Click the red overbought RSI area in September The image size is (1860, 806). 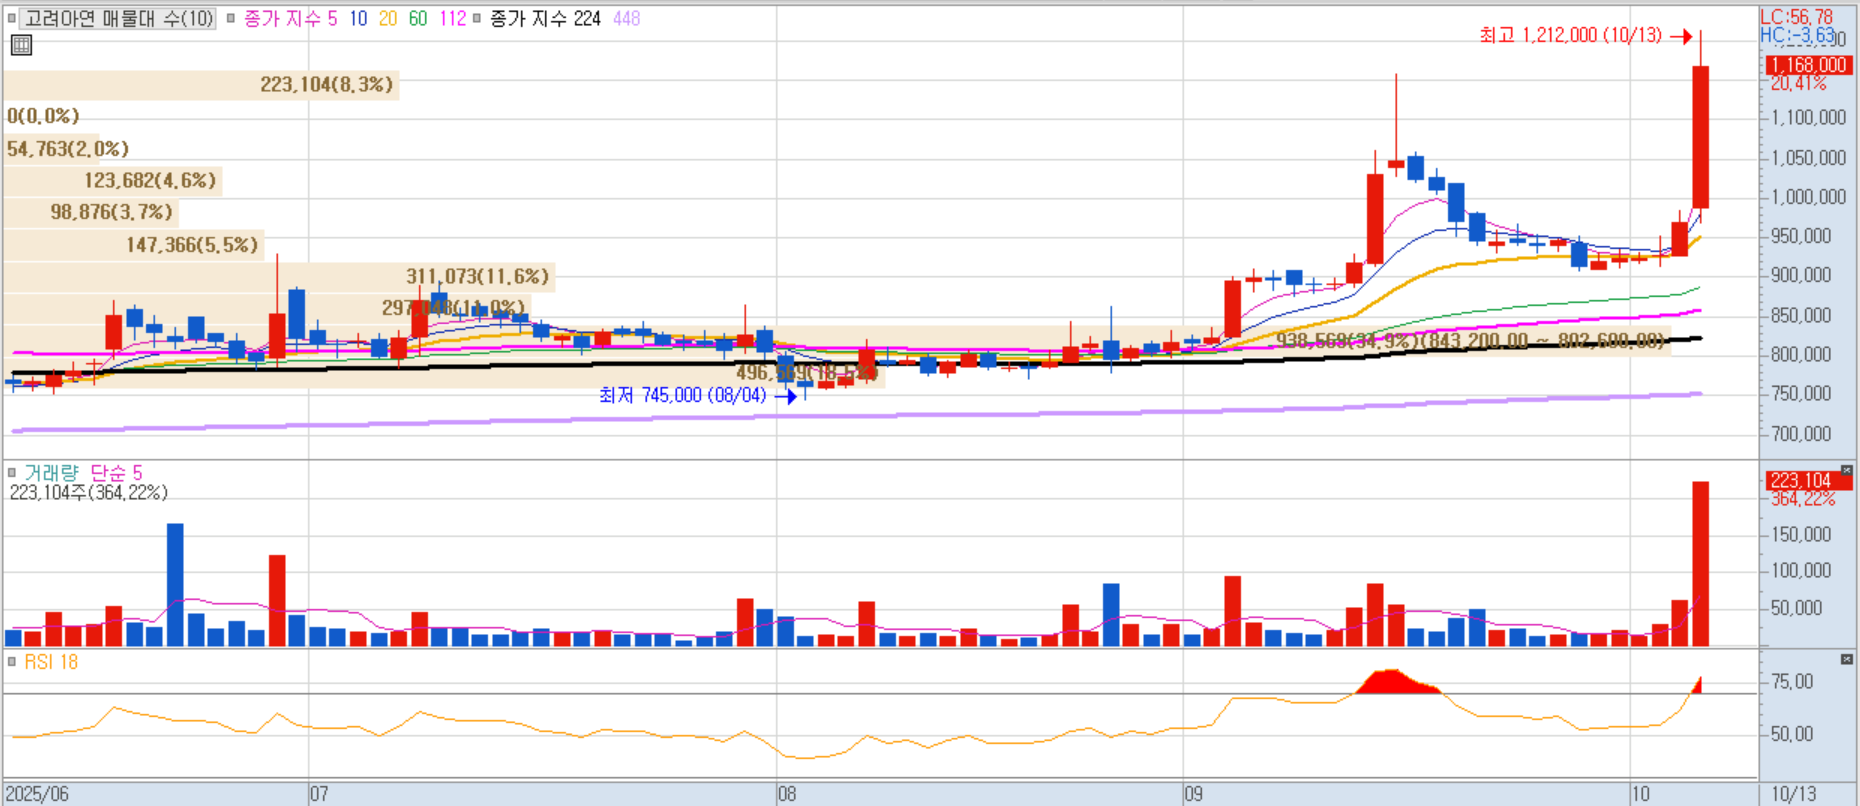tap(1397, 683)
